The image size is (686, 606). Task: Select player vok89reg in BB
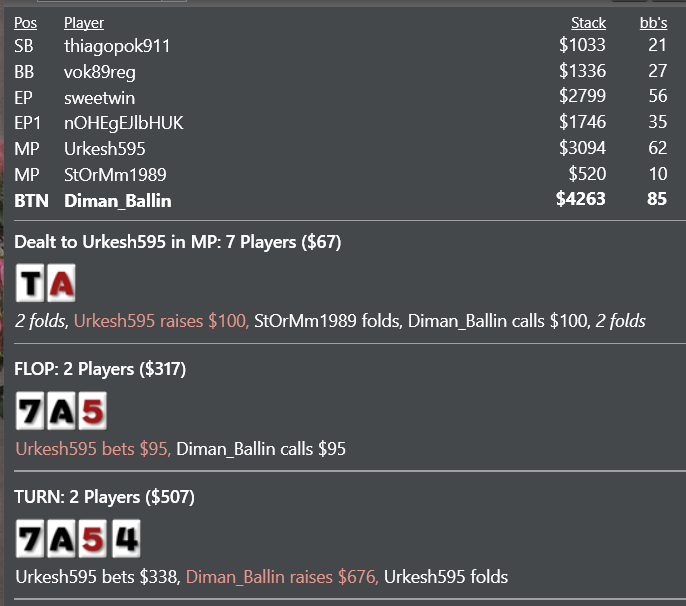click(x=340, y=71)
